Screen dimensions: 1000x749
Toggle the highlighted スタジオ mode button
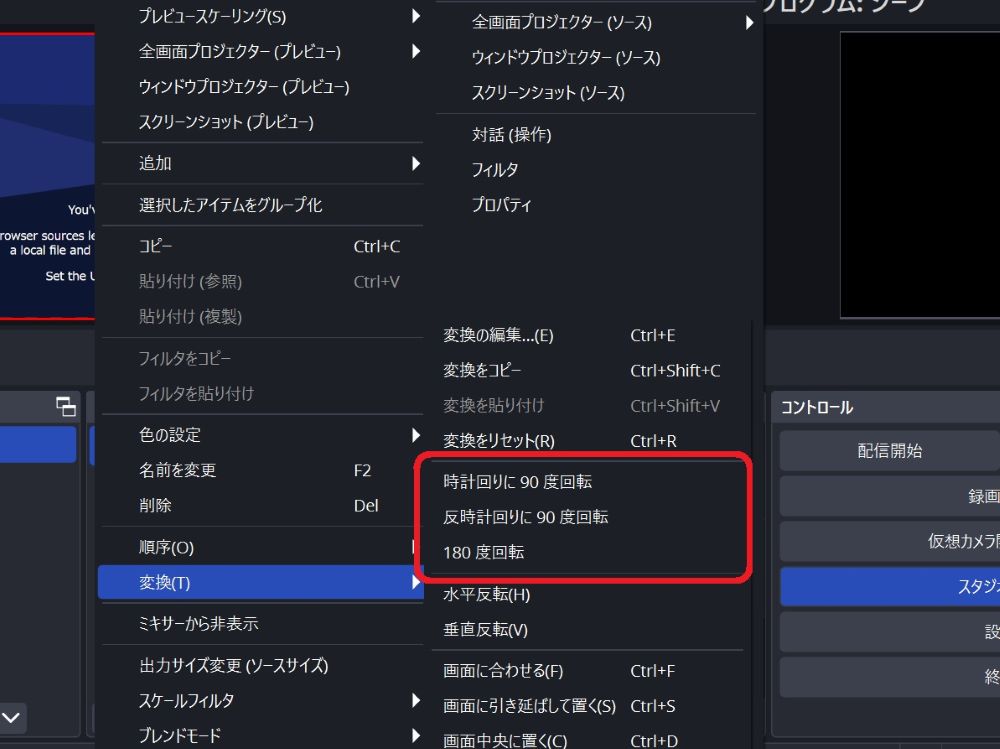point(890,586)
